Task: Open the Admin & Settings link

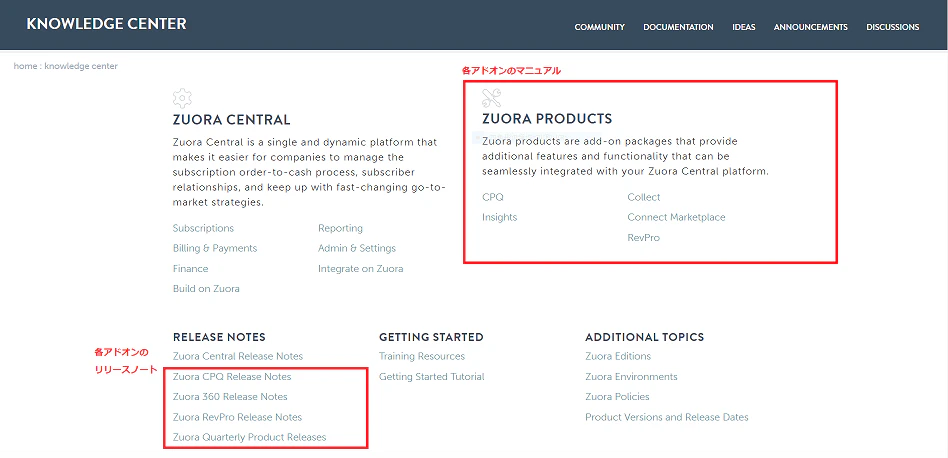Action: tap(357, 248)
